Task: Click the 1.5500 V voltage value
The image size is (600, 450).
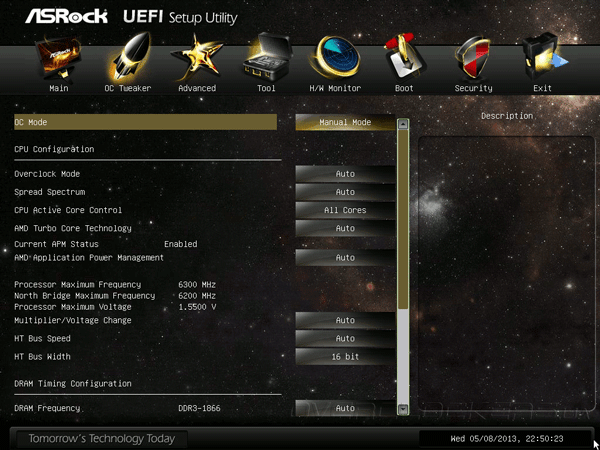Action: point(197,307)
